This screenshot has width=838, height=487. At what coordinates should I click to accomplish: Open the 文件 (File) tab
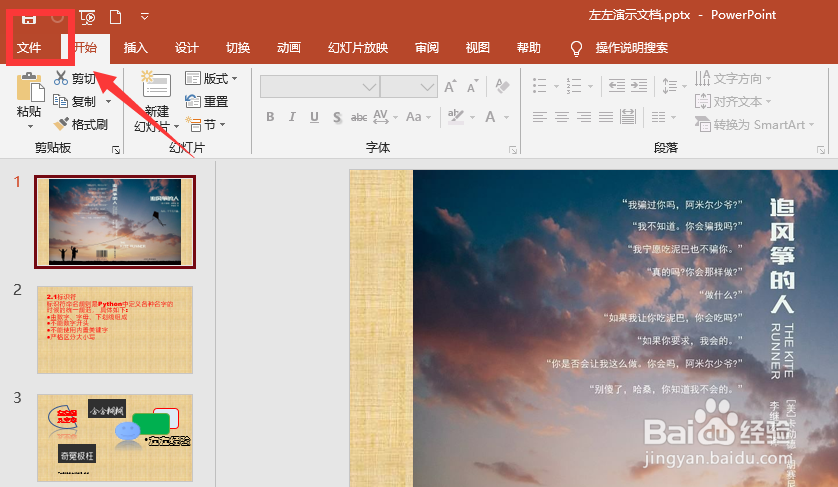coord(29,48)
